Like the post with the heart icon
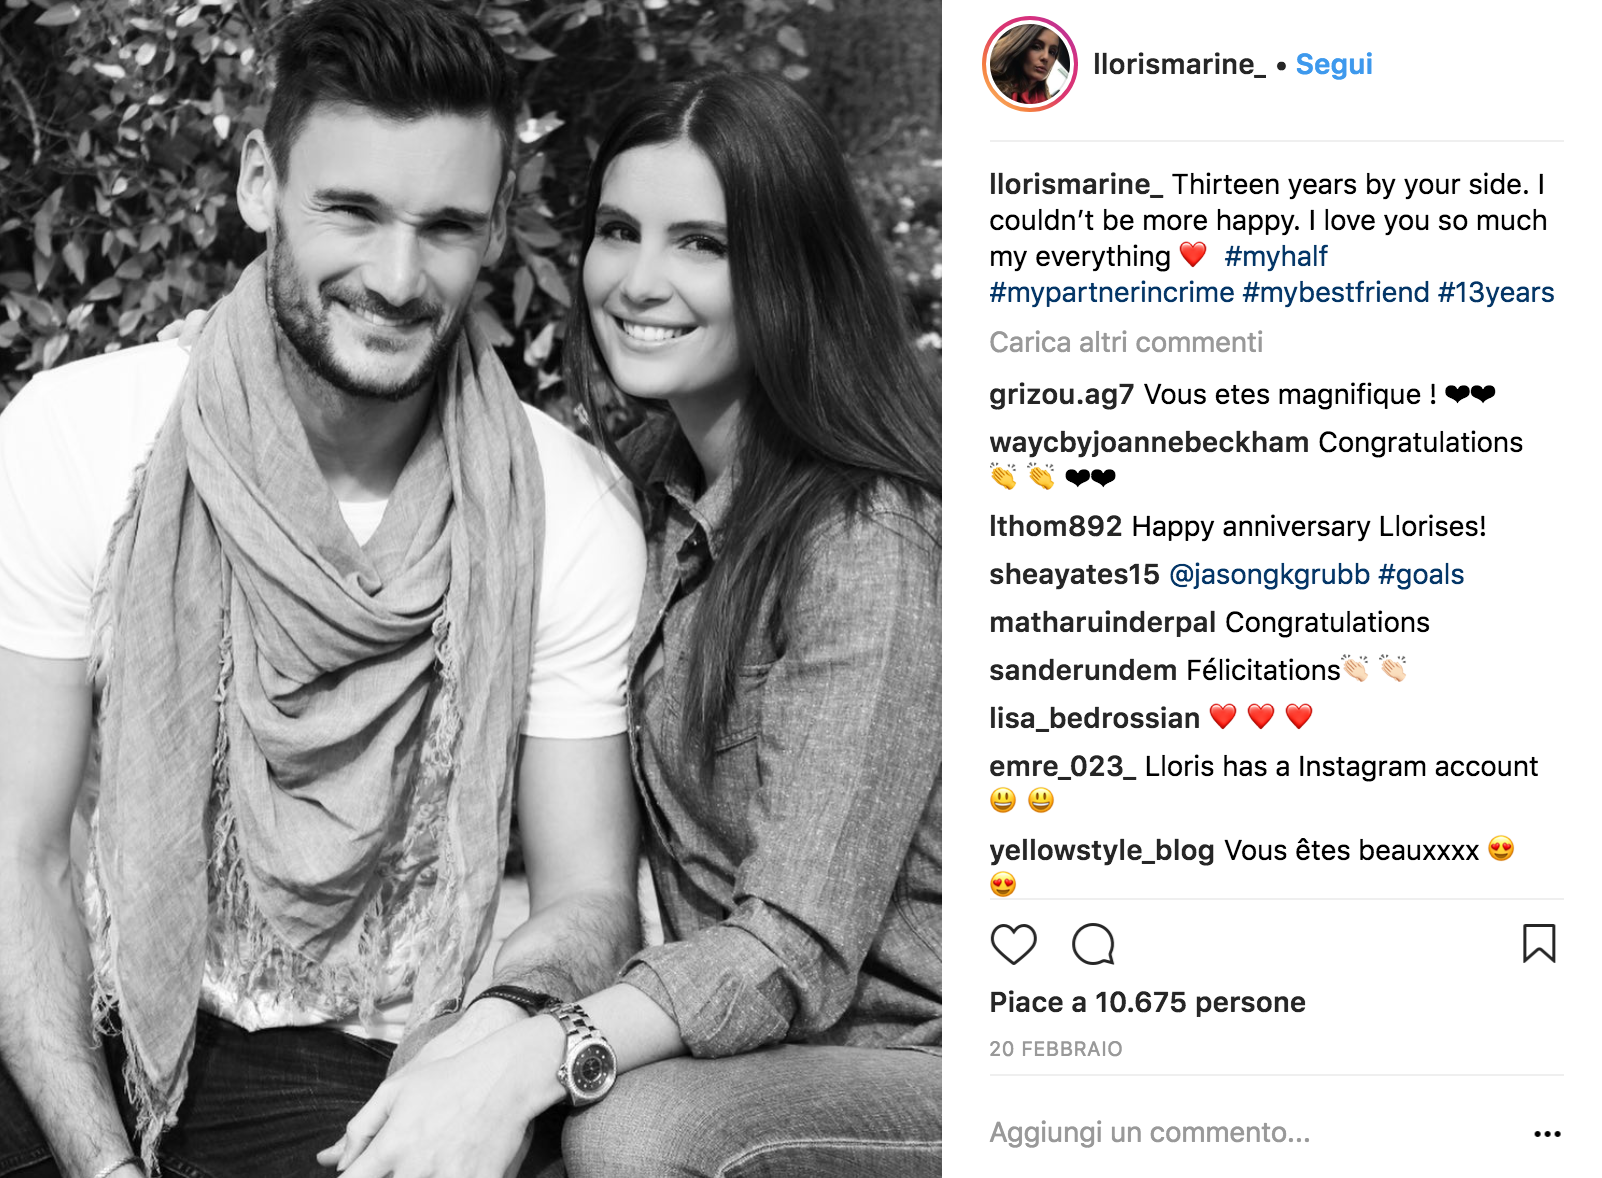The width and height of the screenshot is (1602, 1178). point(1013,944)
